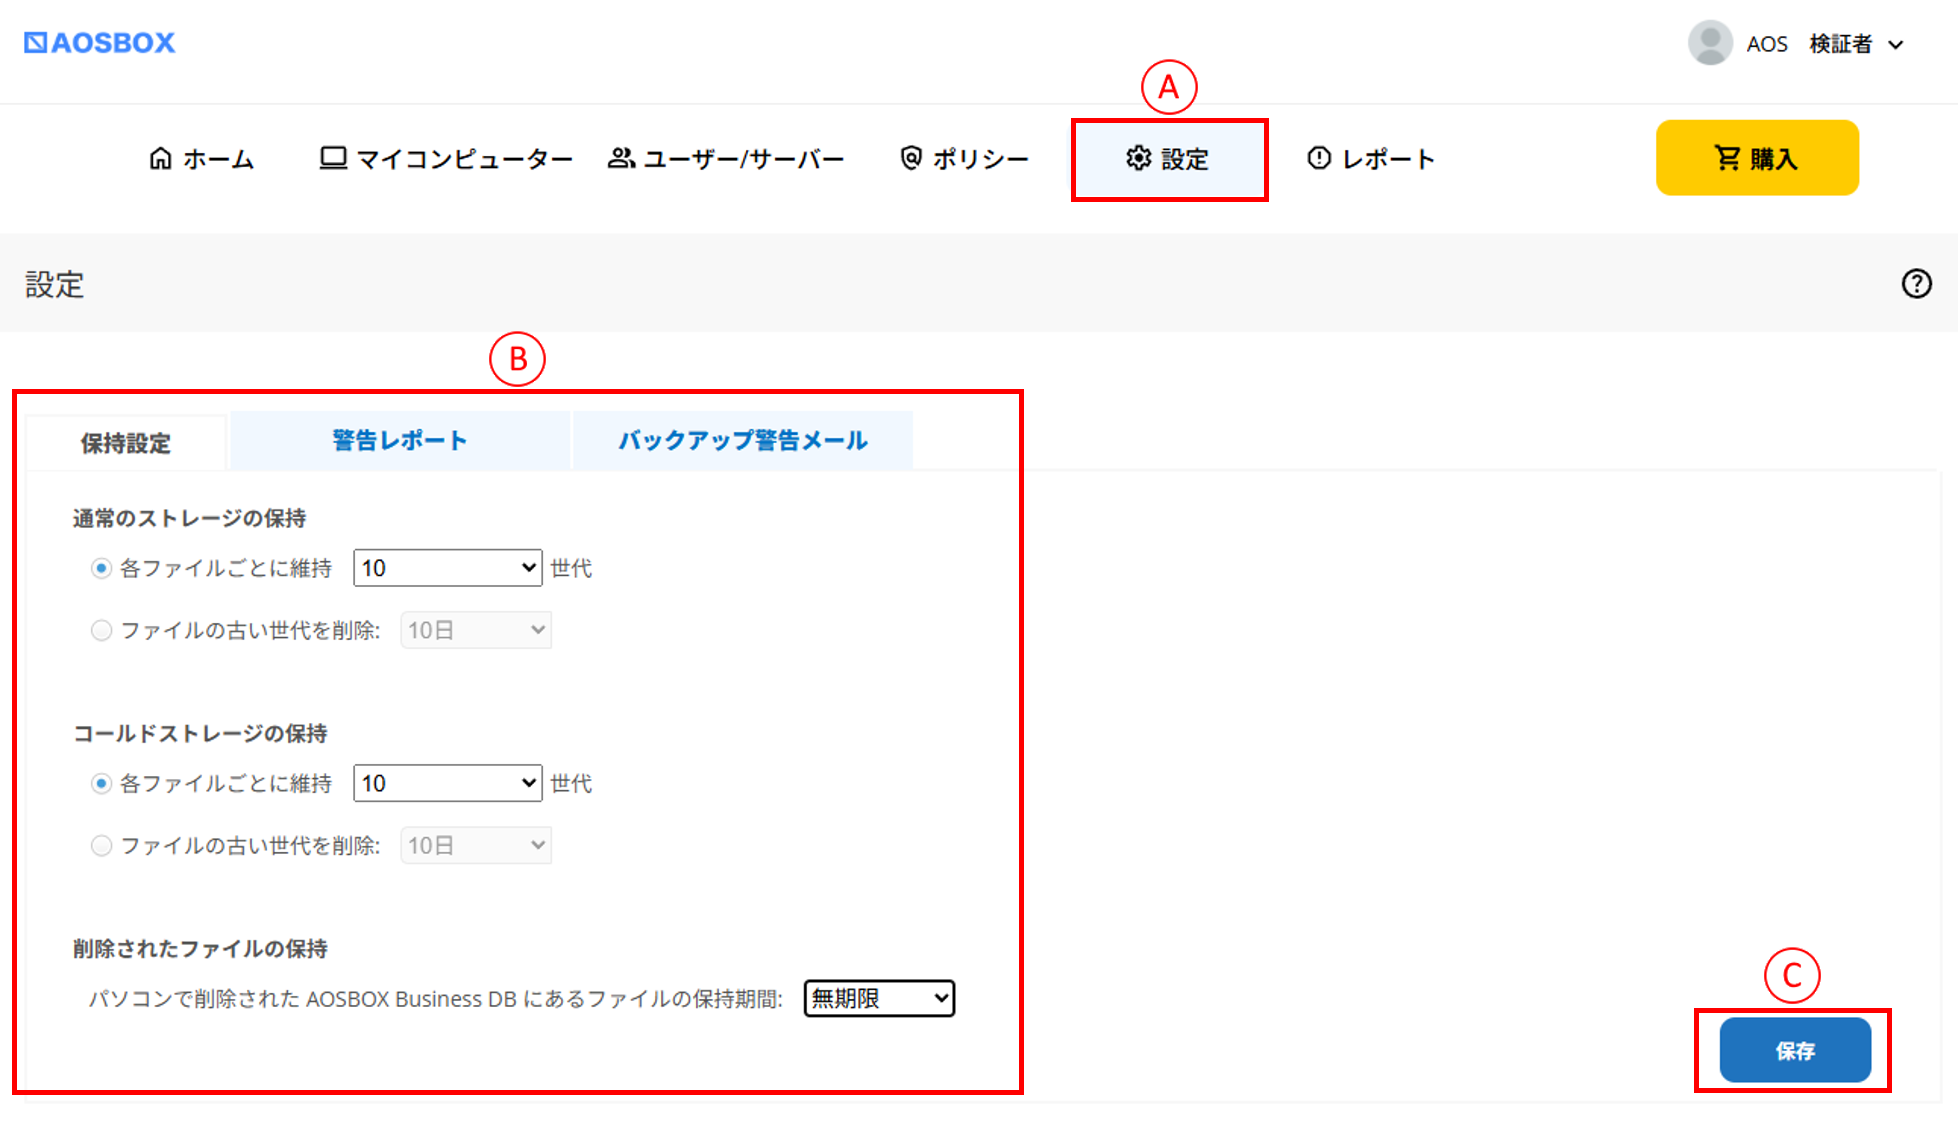1958x1125 pixels.
Task: Switch to 警告レポート tab
Action: point(400,440)
